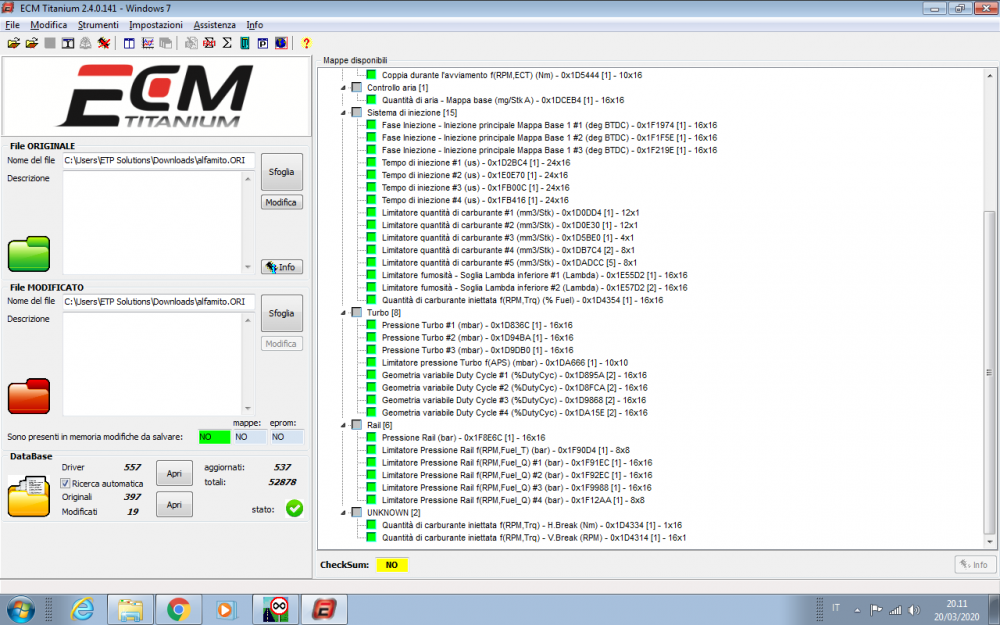Toggle the Rail [6] group checkbox

pyautogui.click(x=357, y=425)
